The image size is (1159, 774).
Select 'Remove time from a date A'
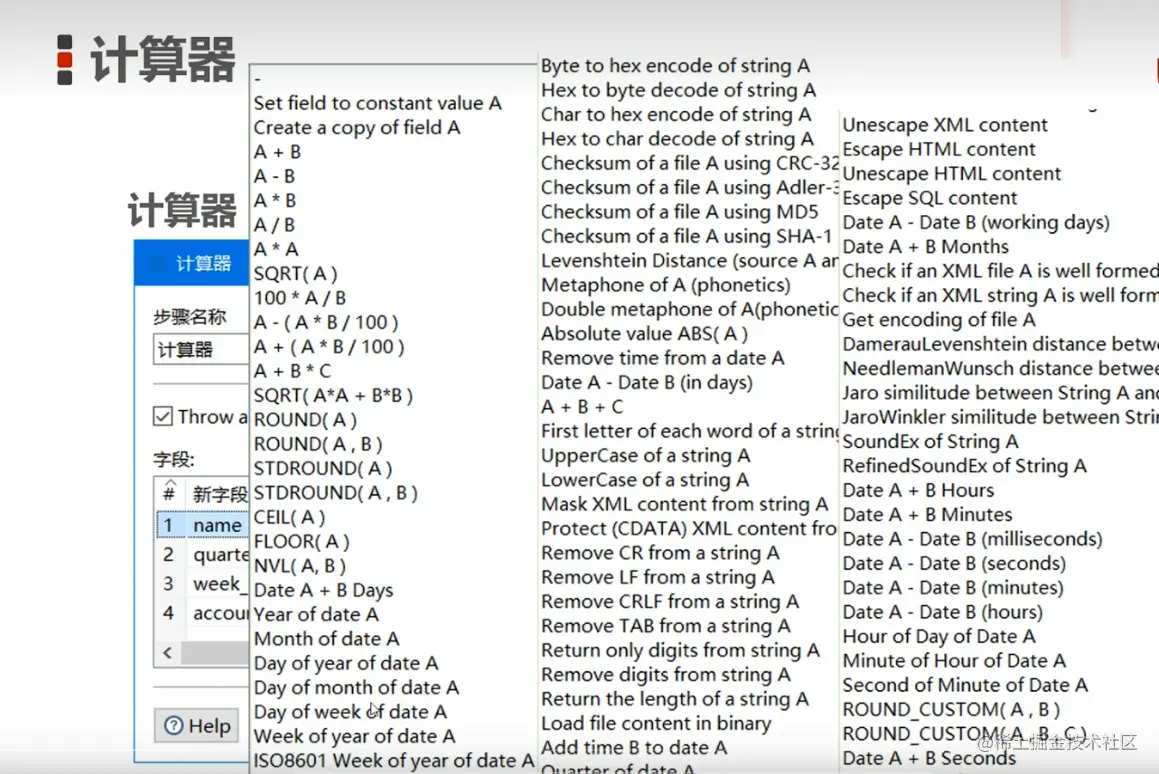click(663, 358)
